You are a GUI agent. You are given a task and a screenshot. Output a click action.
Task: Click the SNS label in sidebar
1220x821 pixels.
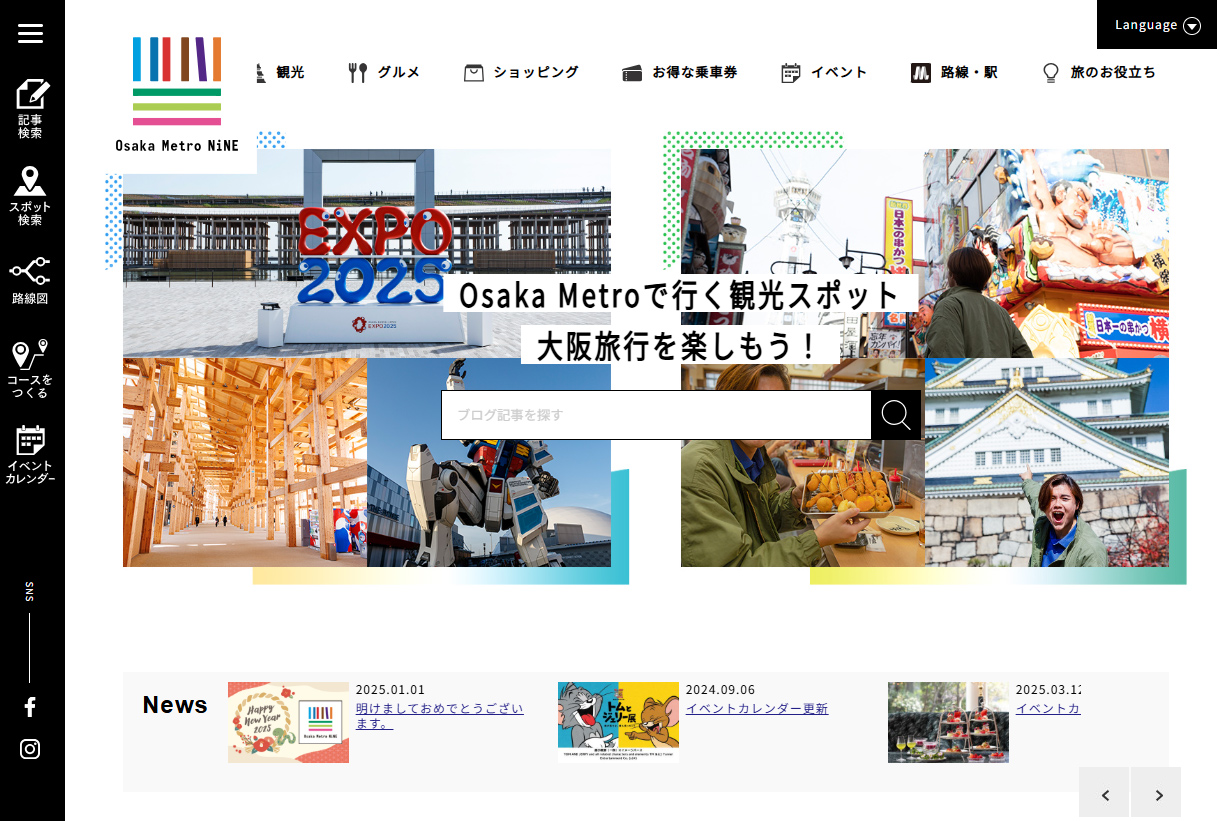click(x=30, y=590)
